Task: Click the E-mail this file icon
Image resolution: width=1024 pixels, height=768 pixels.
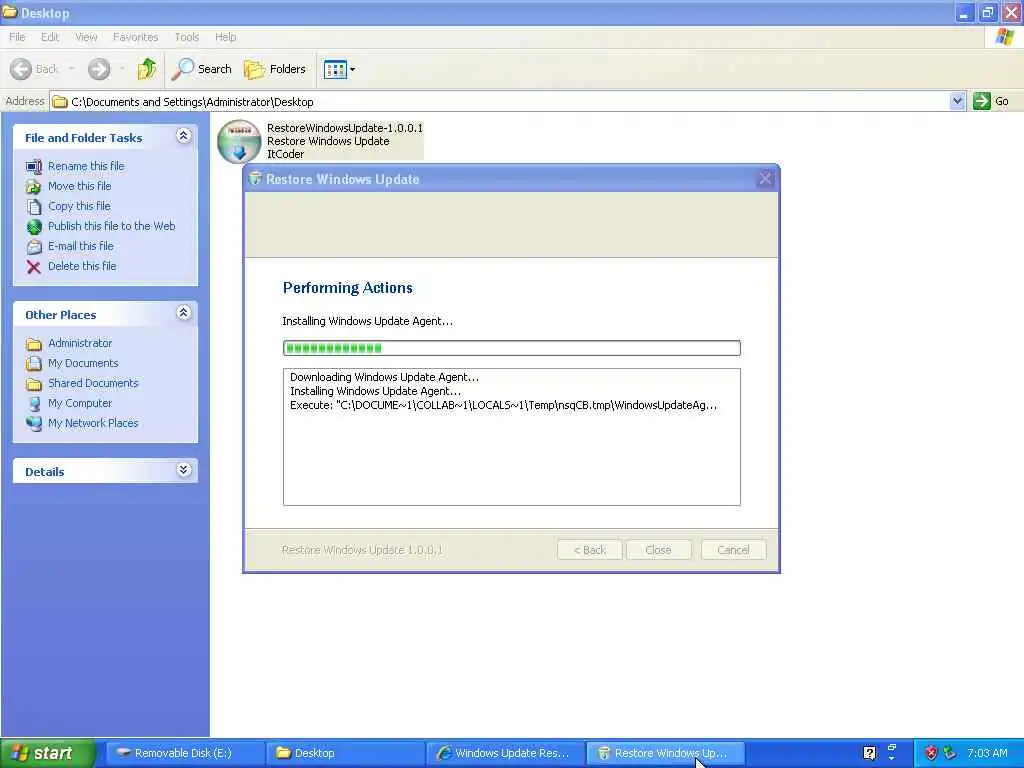Action: click(x=34, y=247)
